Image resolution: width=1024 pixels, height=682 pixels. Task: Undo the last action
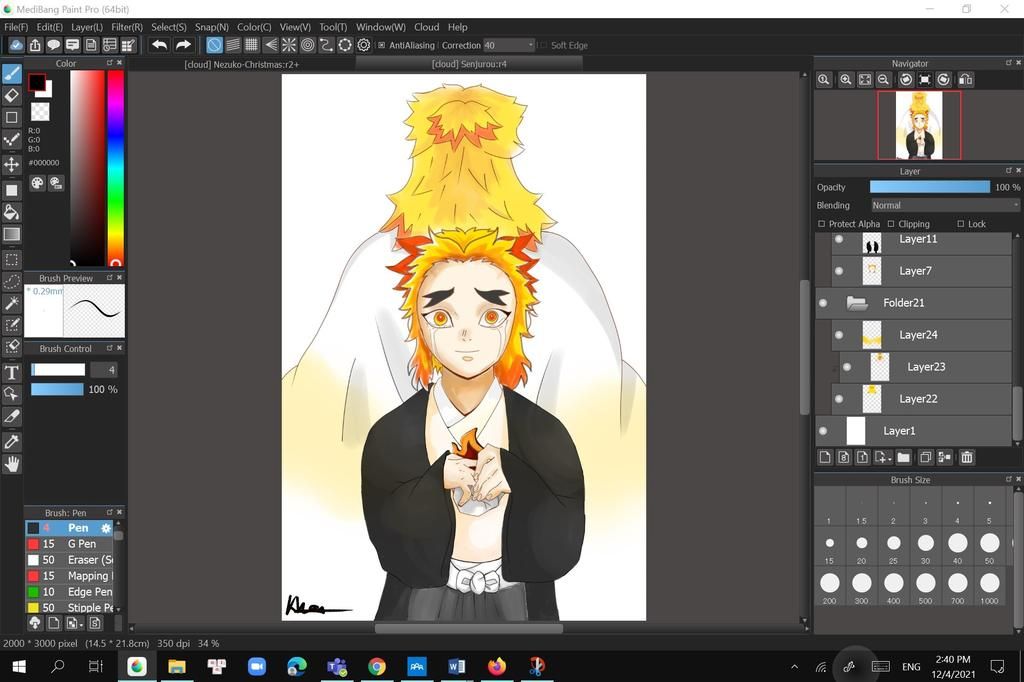[159, 45]
